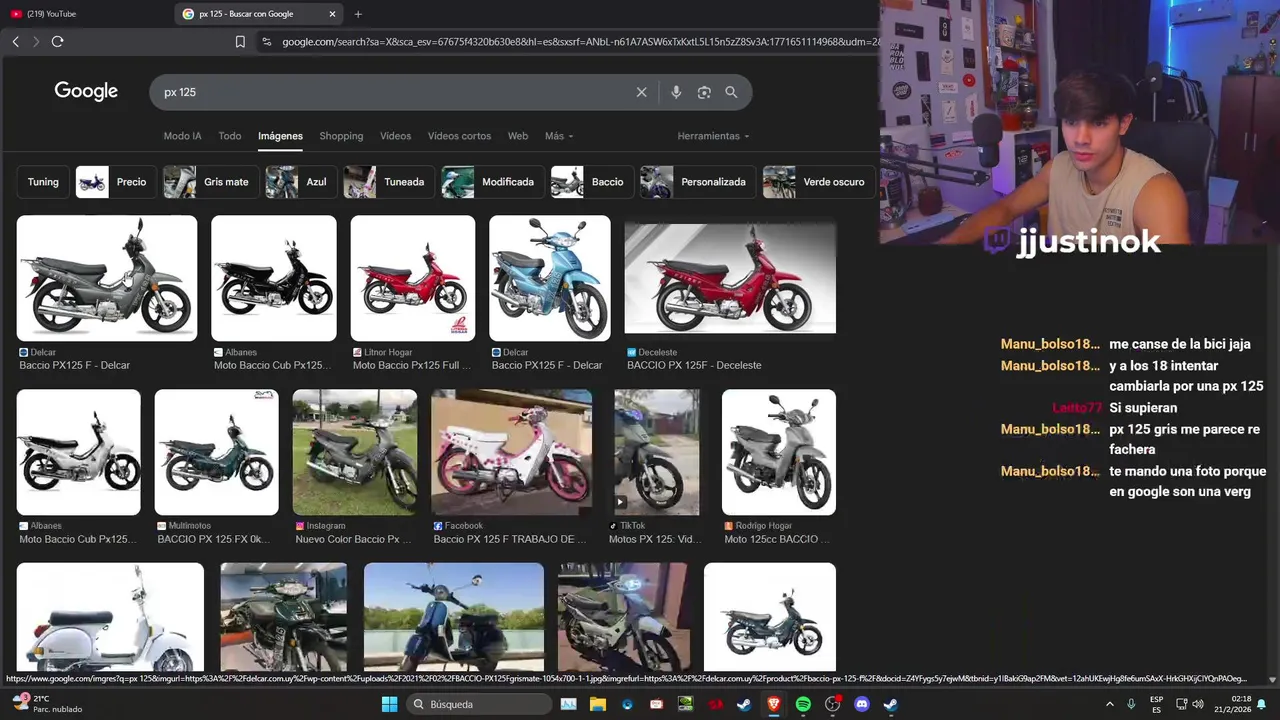Select the Personalizada filter chip

click(698, 182)
